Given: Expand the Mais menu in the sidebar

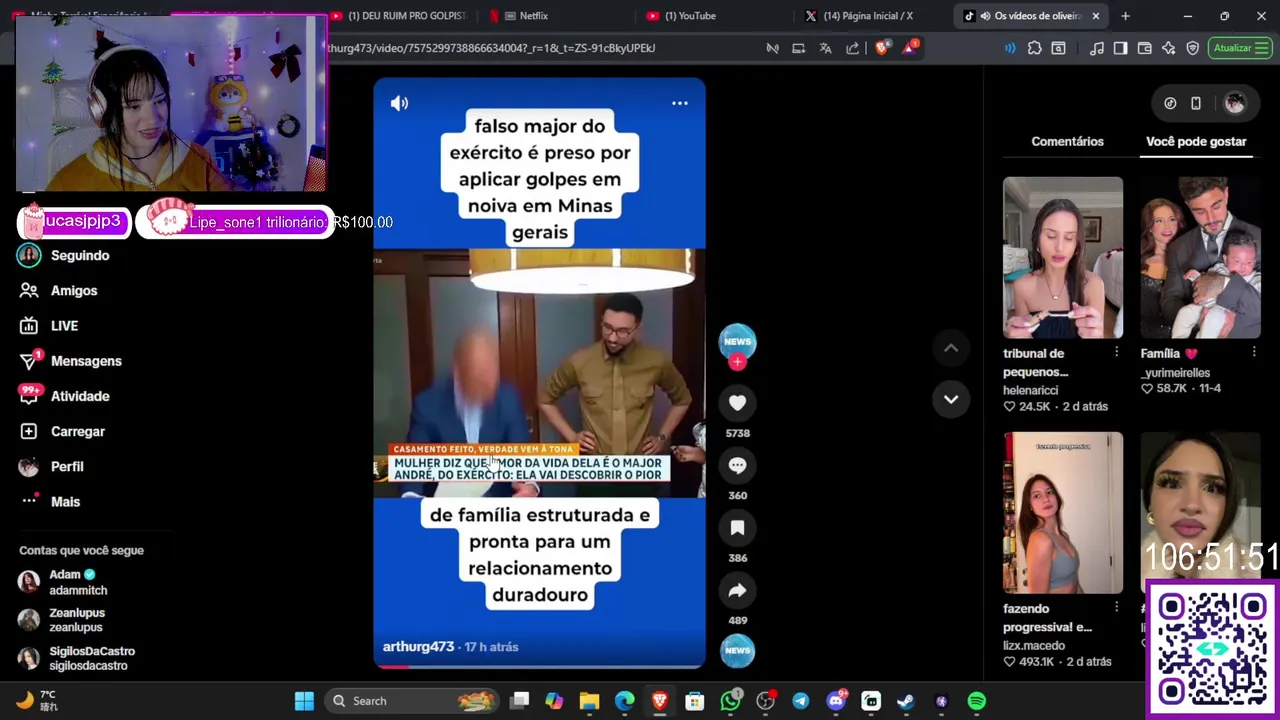Looking at the screenshot, I should (66, 501).
